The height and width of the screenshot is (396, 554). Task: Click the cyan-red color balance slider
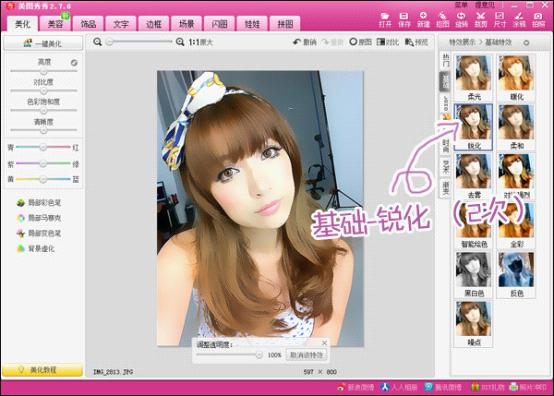coord(43,147)
